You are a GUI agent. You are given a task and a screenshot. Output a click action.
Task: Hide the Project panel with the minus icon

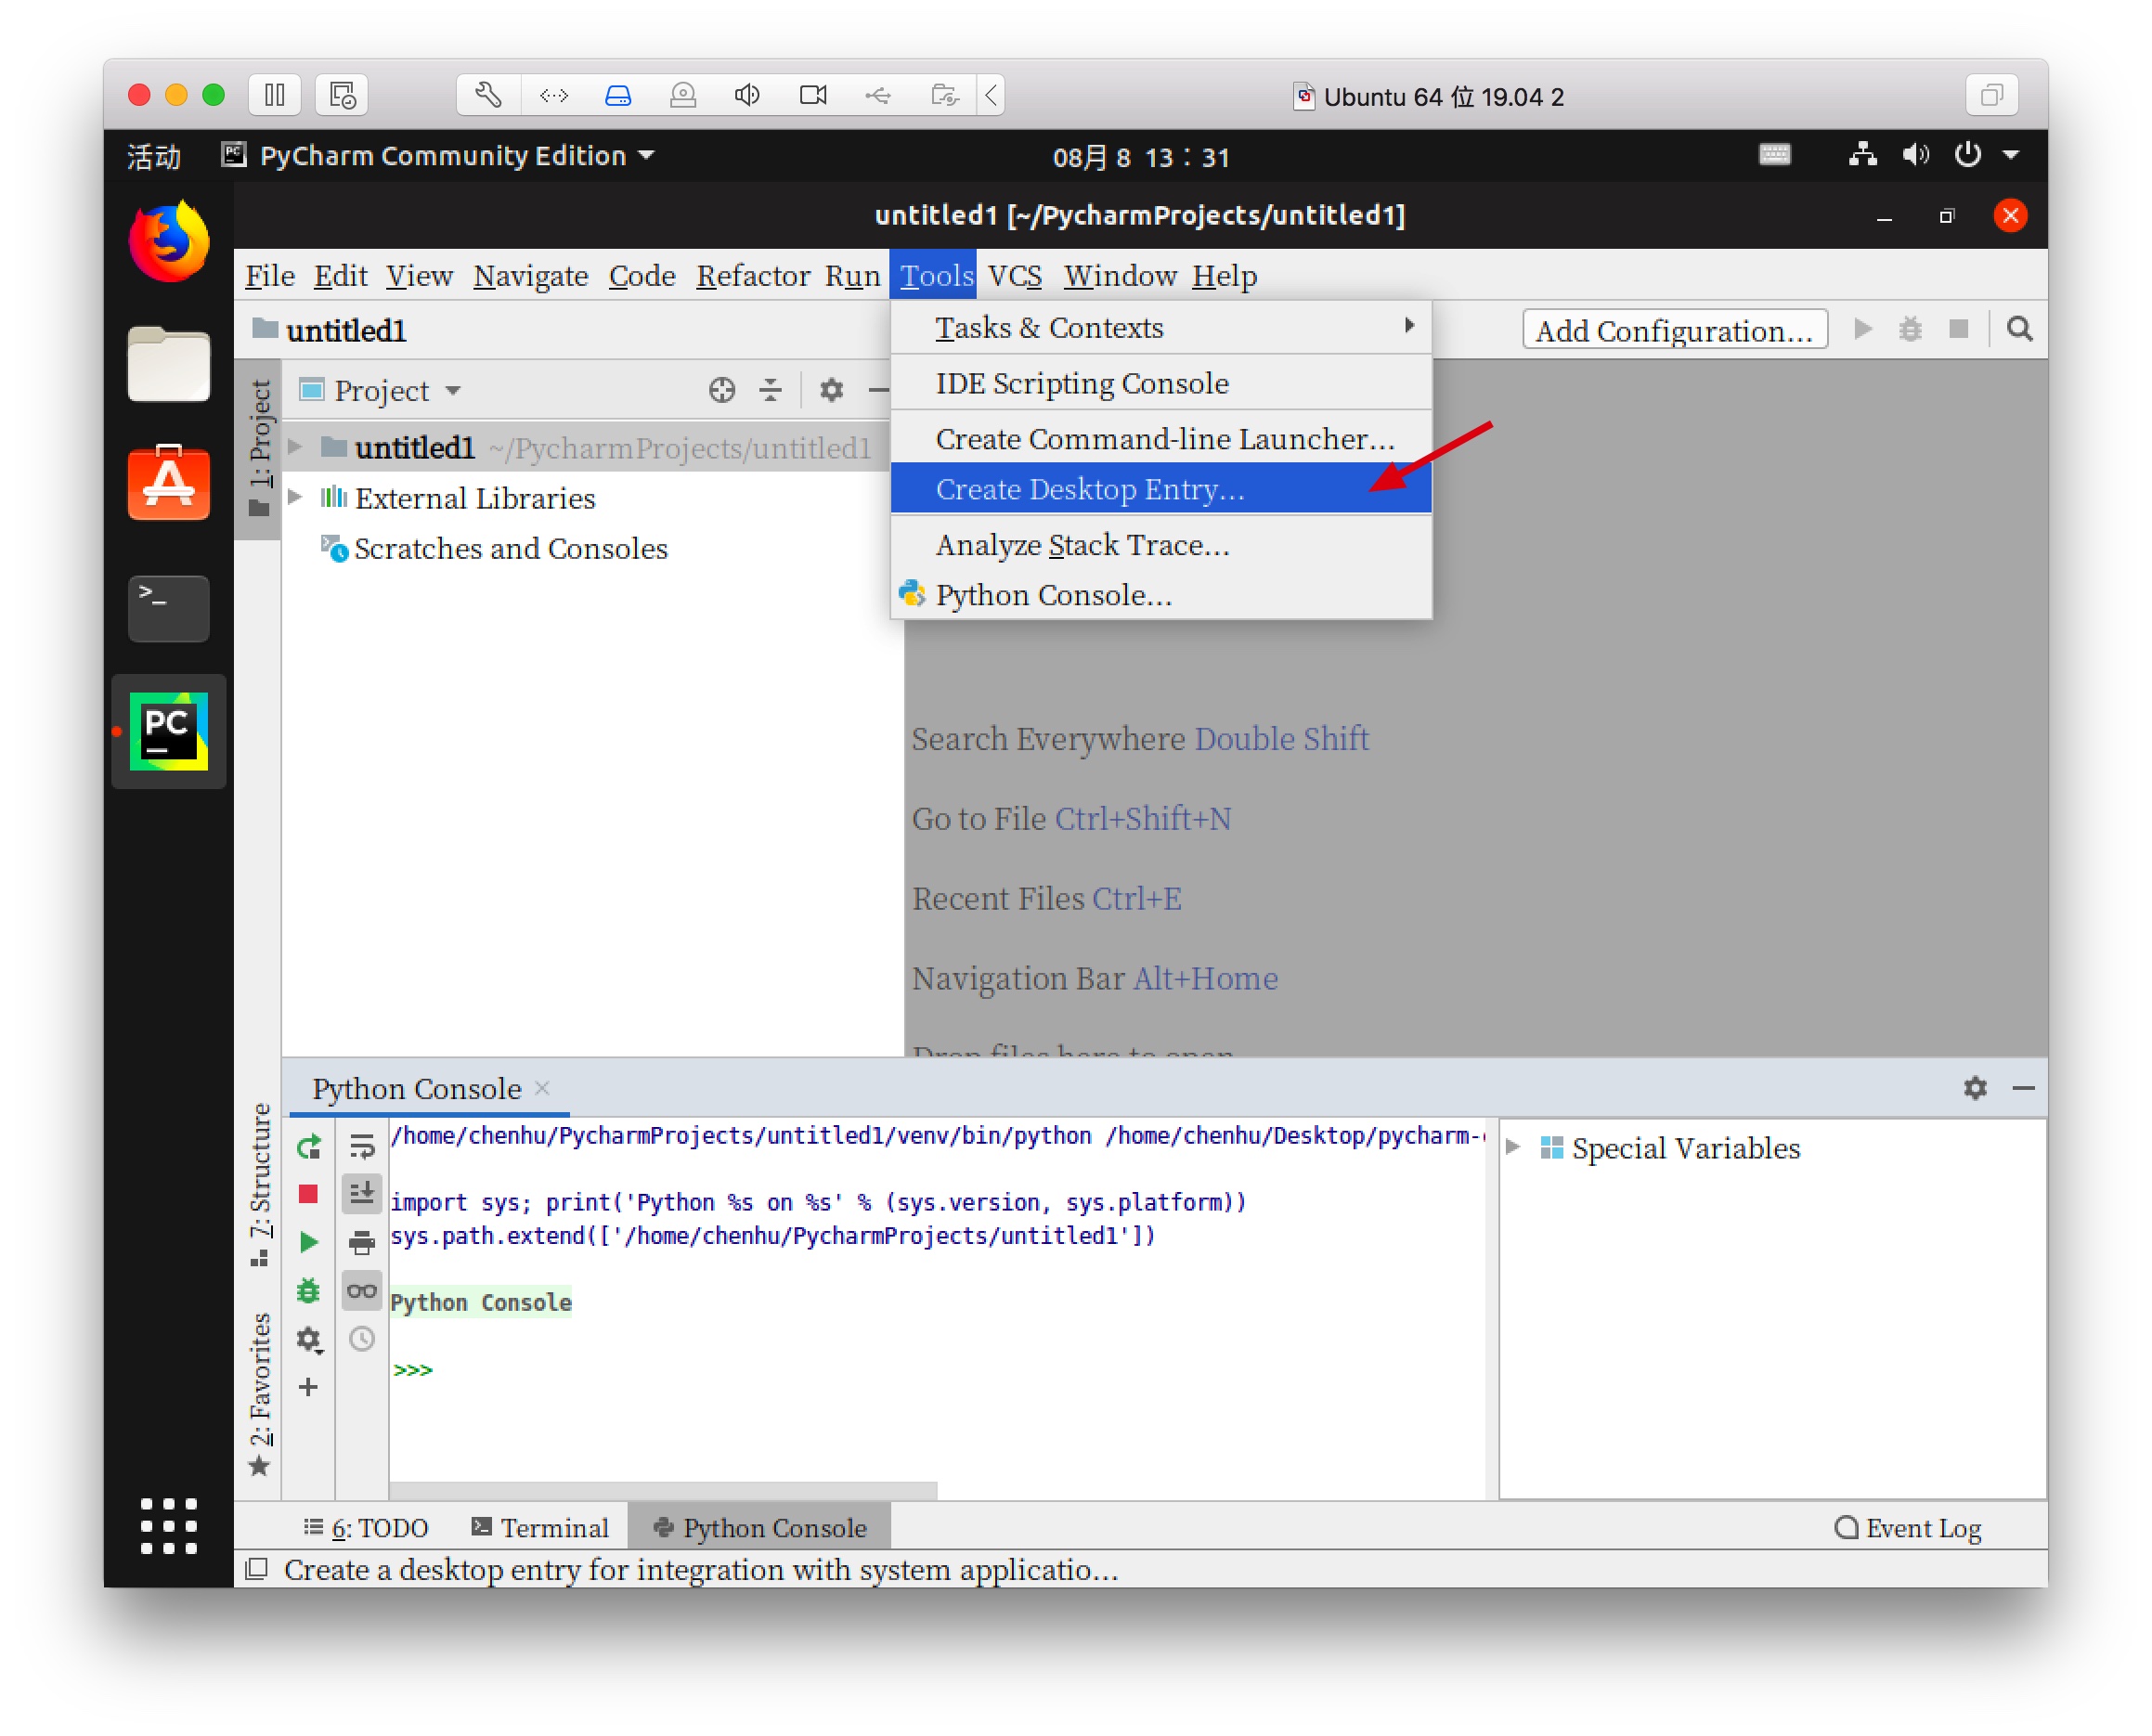tap(878, 390)
